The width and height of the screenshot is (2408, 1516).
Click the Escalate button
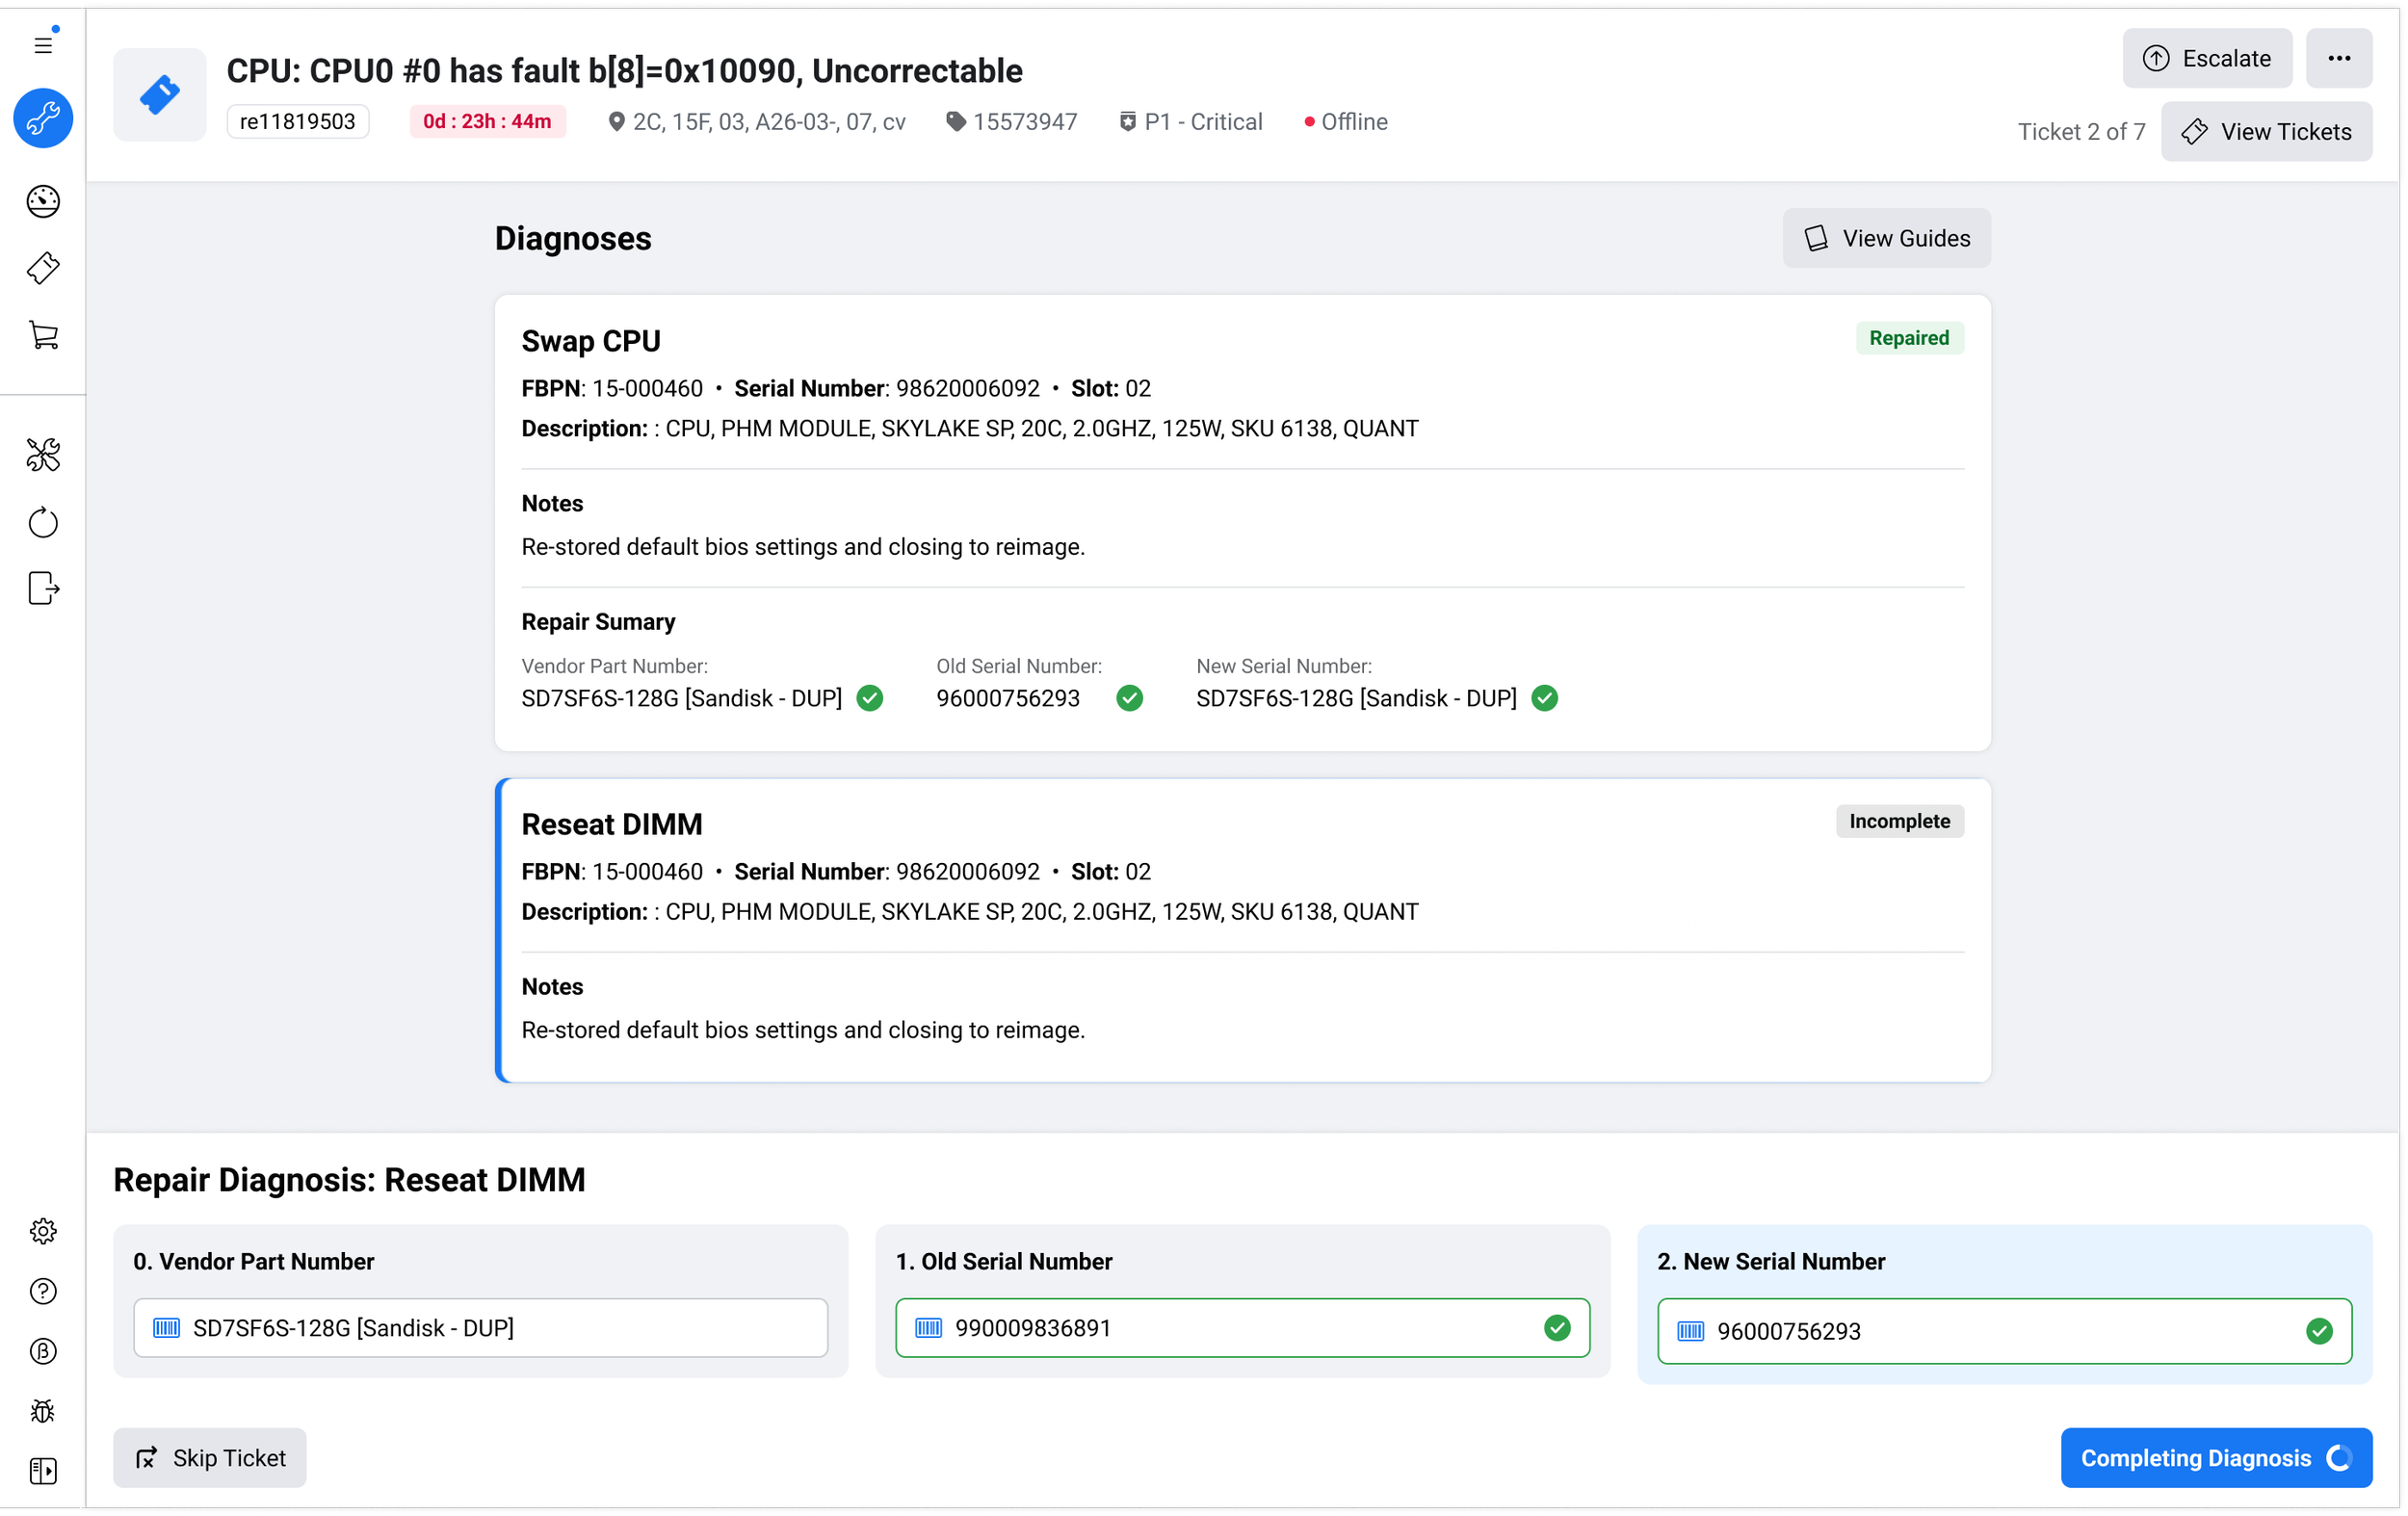(x=2206, y=59)
